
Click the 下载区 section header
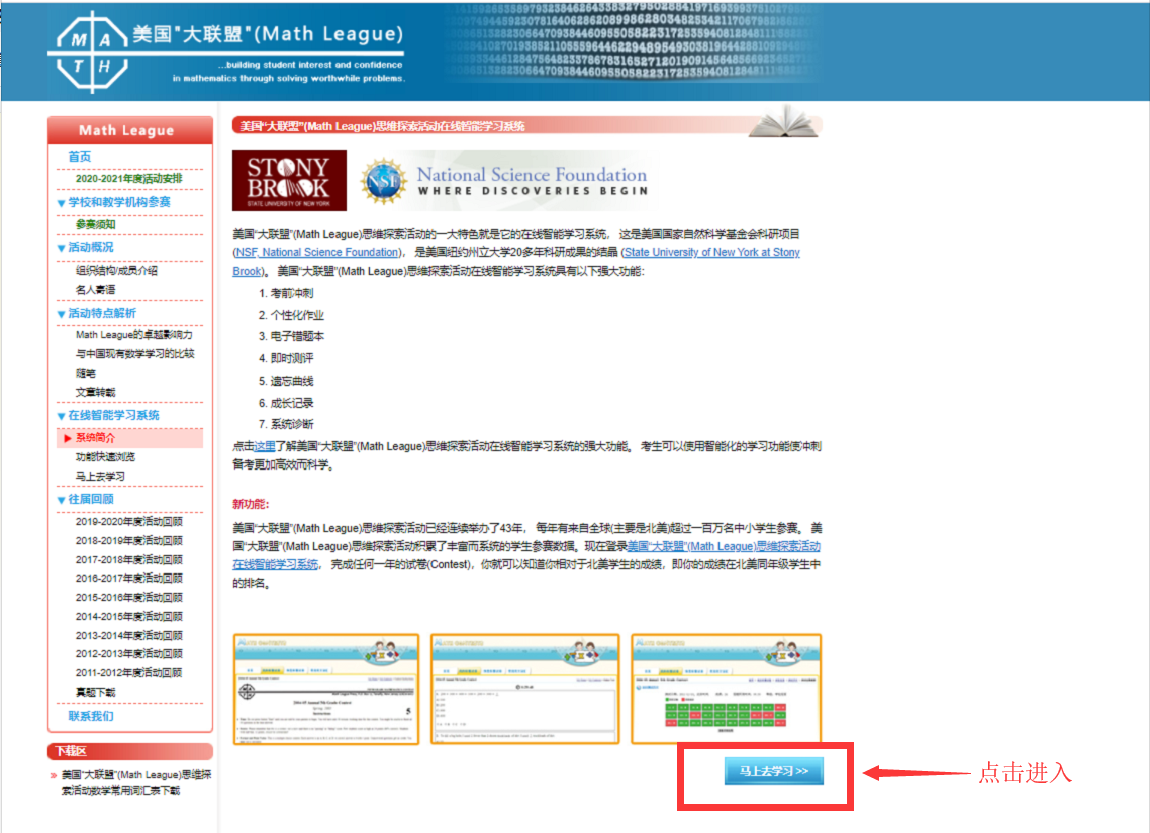pos(130,751)
